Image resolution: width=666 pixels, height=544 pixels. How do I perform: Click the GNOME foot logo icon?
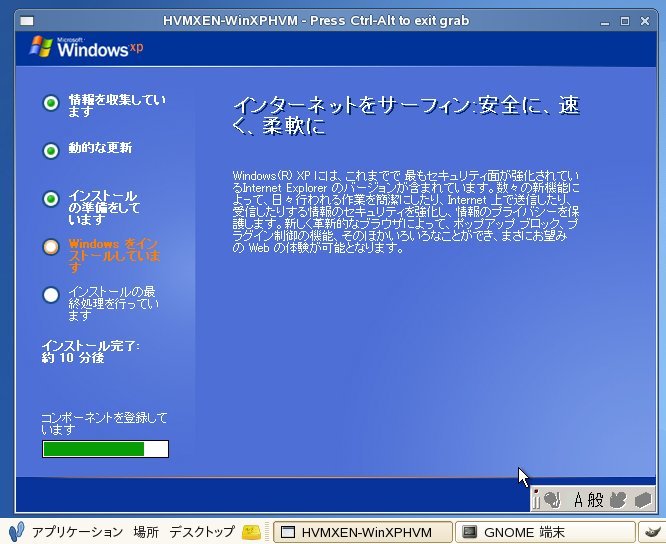pos(16,532)
